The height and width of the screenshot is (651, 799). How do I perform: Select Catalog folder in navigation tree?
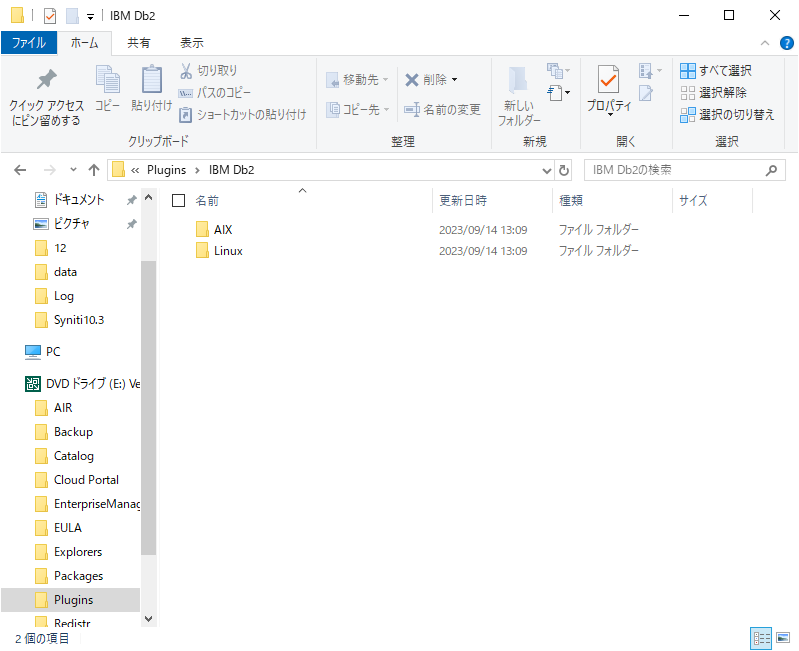(73, 456)
